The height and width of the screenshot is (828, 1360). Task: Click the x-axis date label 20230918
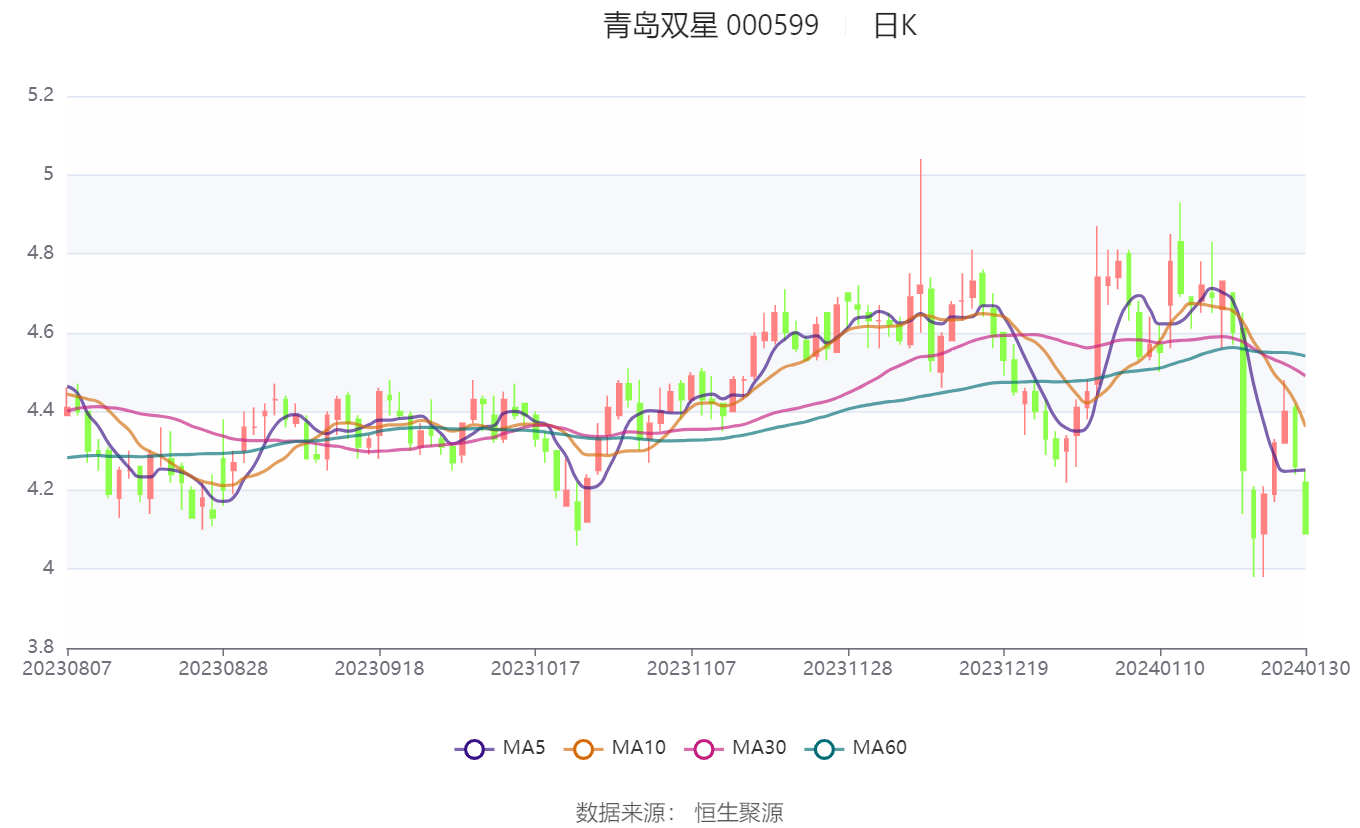click(380, 668)
